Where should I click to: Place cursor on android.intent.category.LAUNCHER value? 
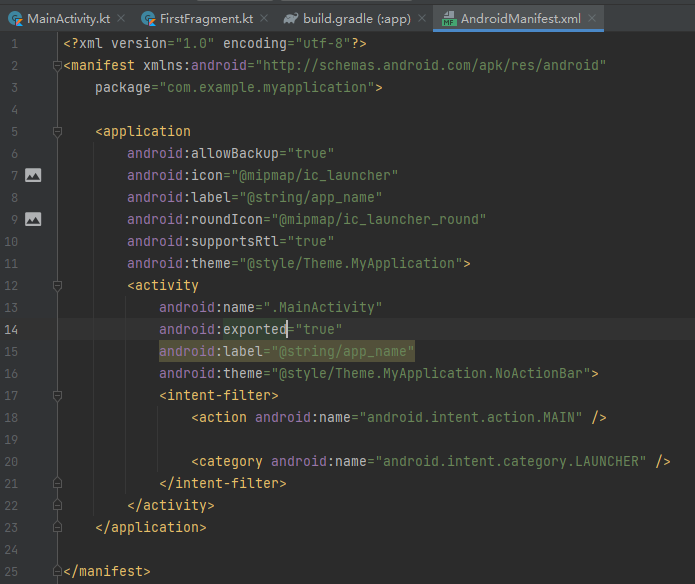pos(510,461)
